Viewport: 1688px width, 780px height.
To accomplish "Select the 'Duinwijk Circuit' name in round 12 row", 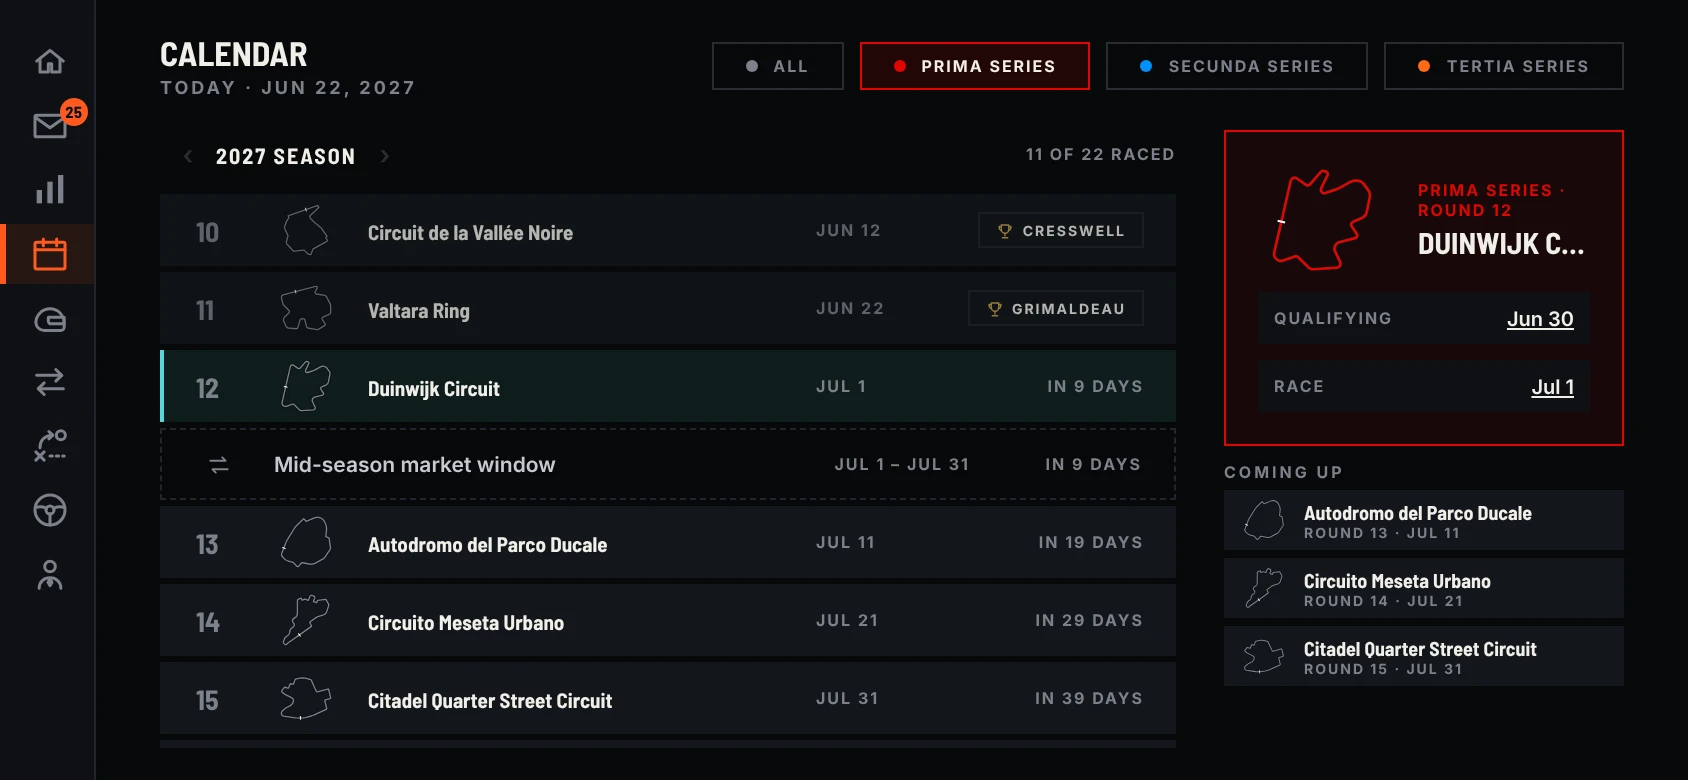I will click(434, 389).
